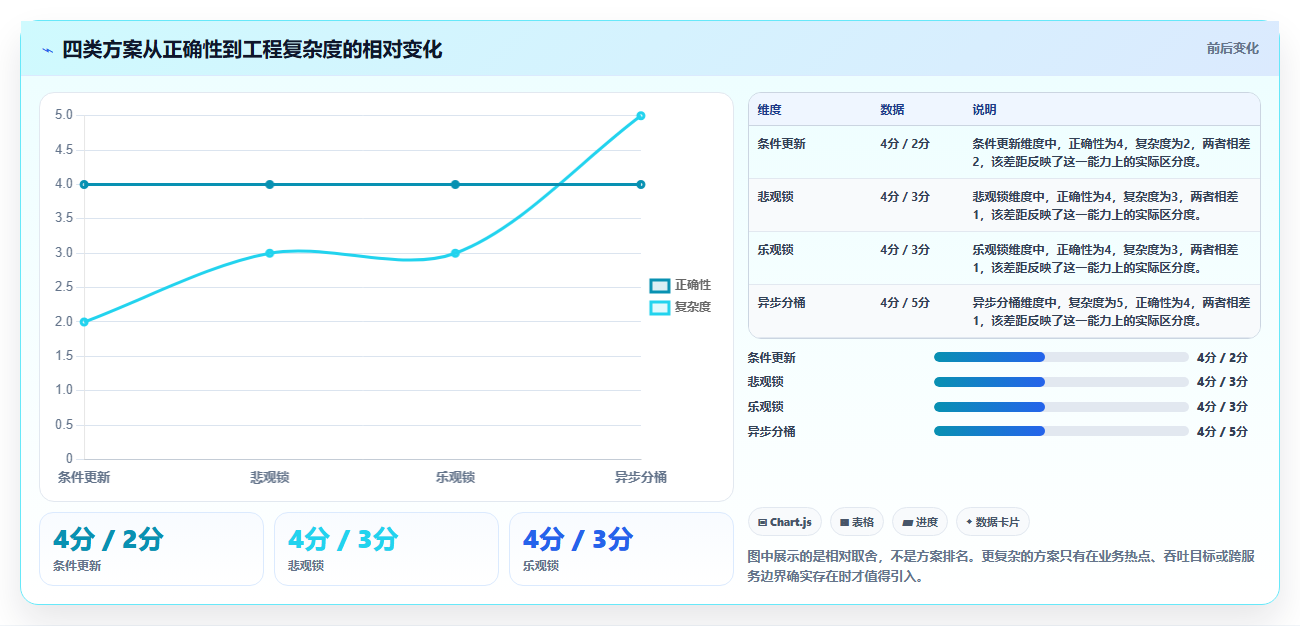
Task: Select the 乐观锁 cell in the table
Action: (776, 250)
